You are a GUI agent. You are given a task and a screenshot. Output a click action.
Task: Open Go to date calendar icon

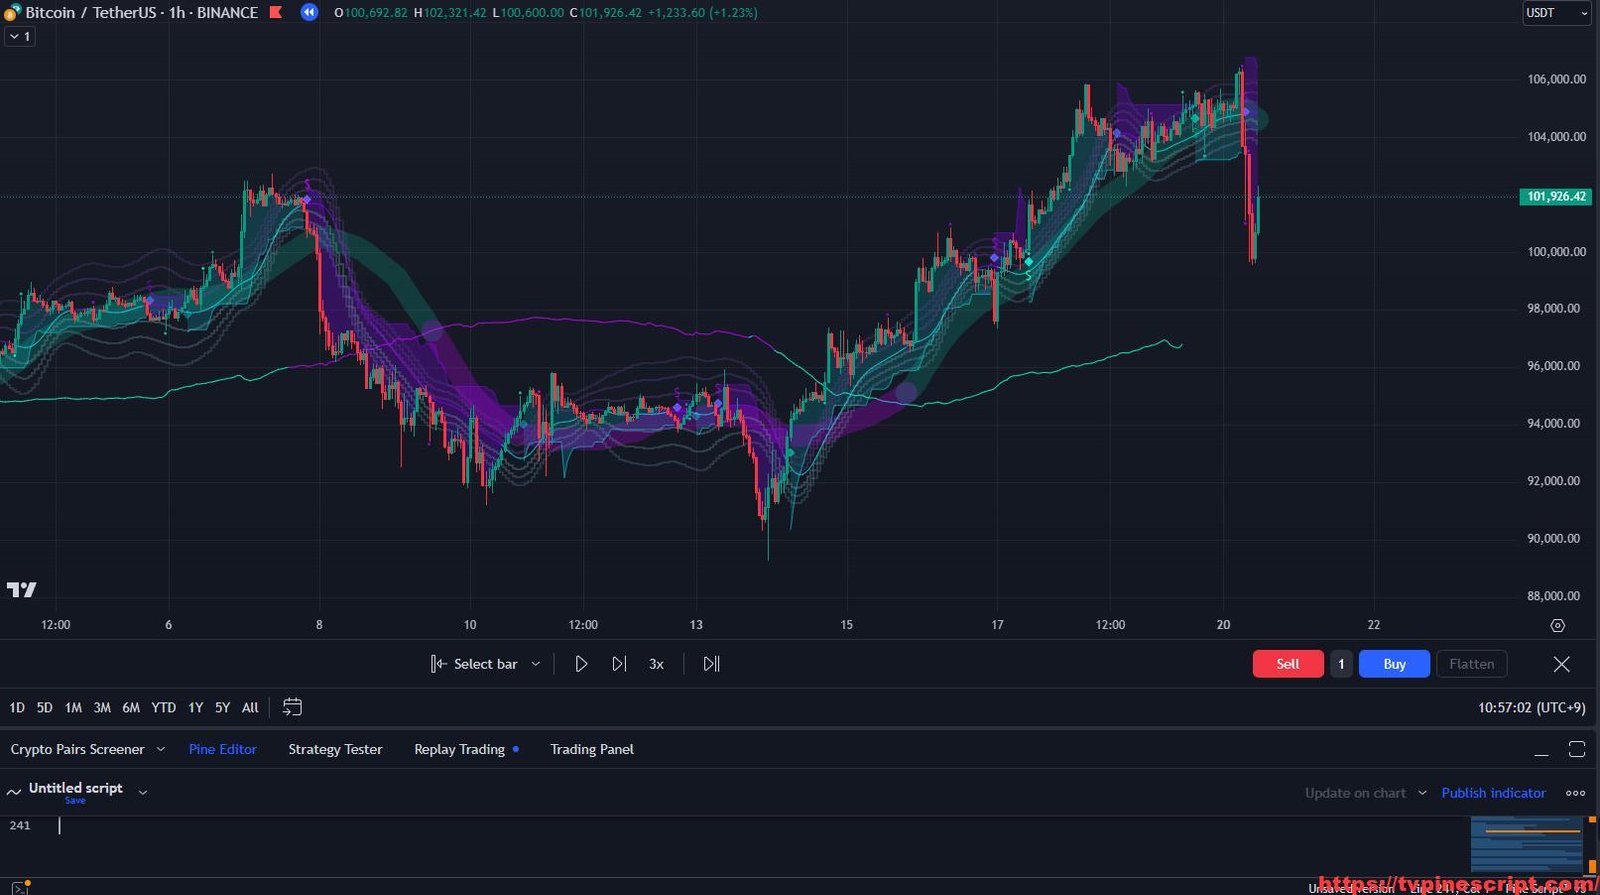point(292,707)
